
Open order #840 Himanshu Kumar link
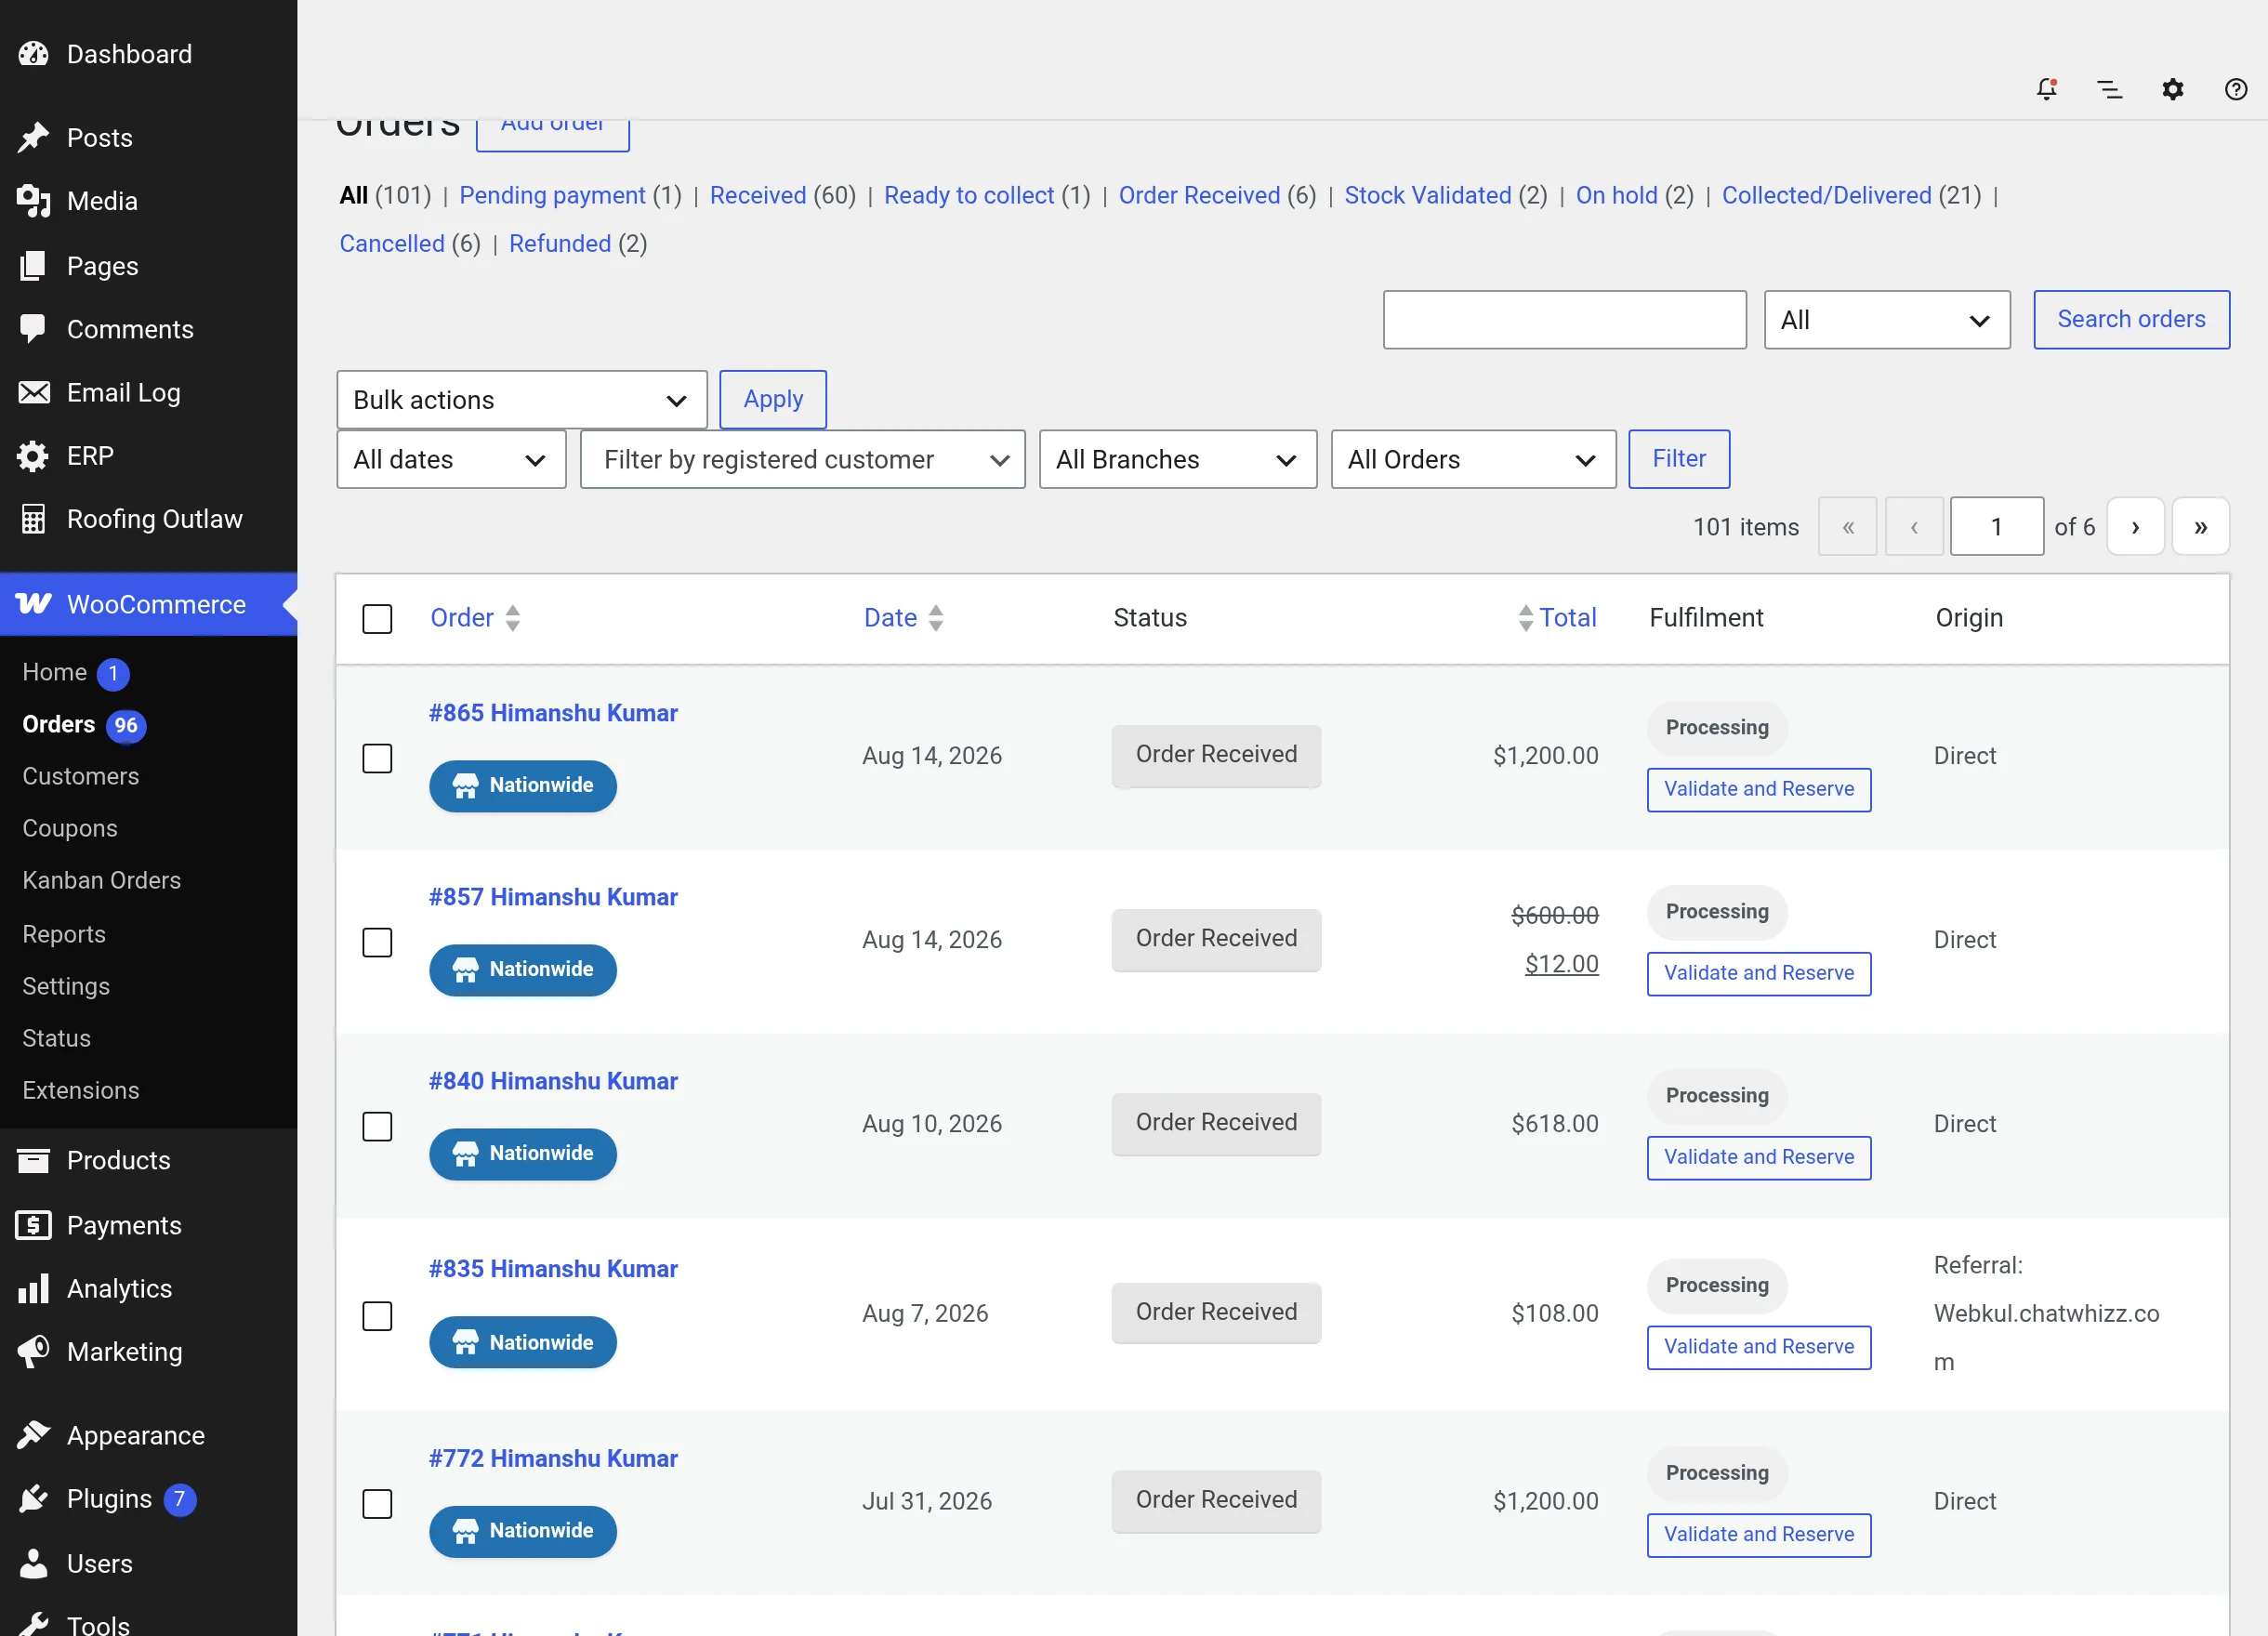(553, 1081)
